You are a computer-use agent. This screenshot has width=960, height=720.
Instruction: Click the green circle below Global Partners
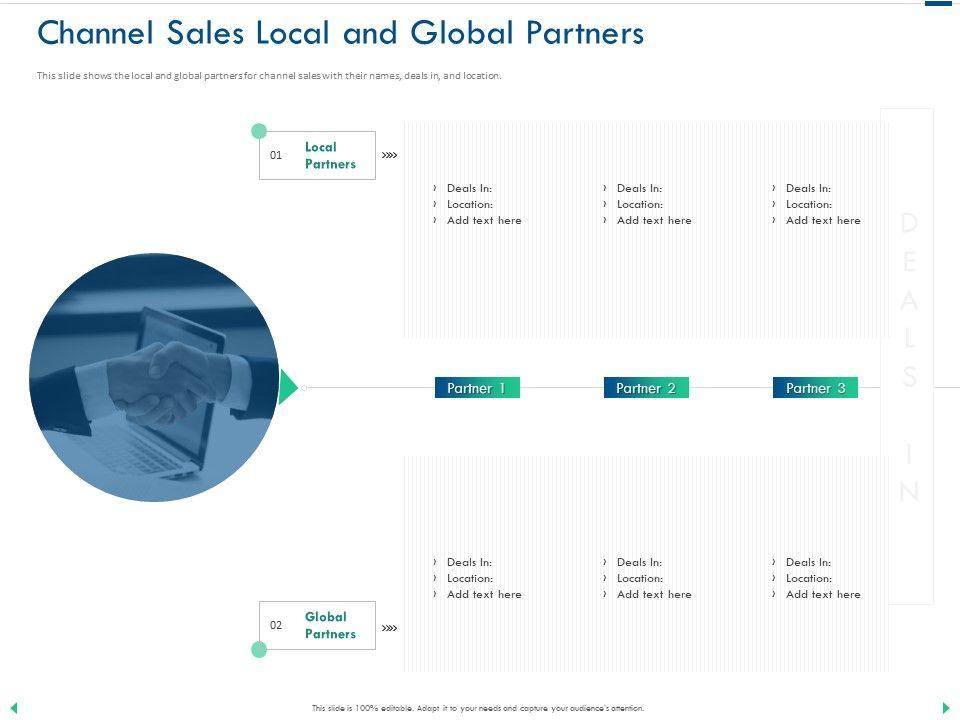259,649
